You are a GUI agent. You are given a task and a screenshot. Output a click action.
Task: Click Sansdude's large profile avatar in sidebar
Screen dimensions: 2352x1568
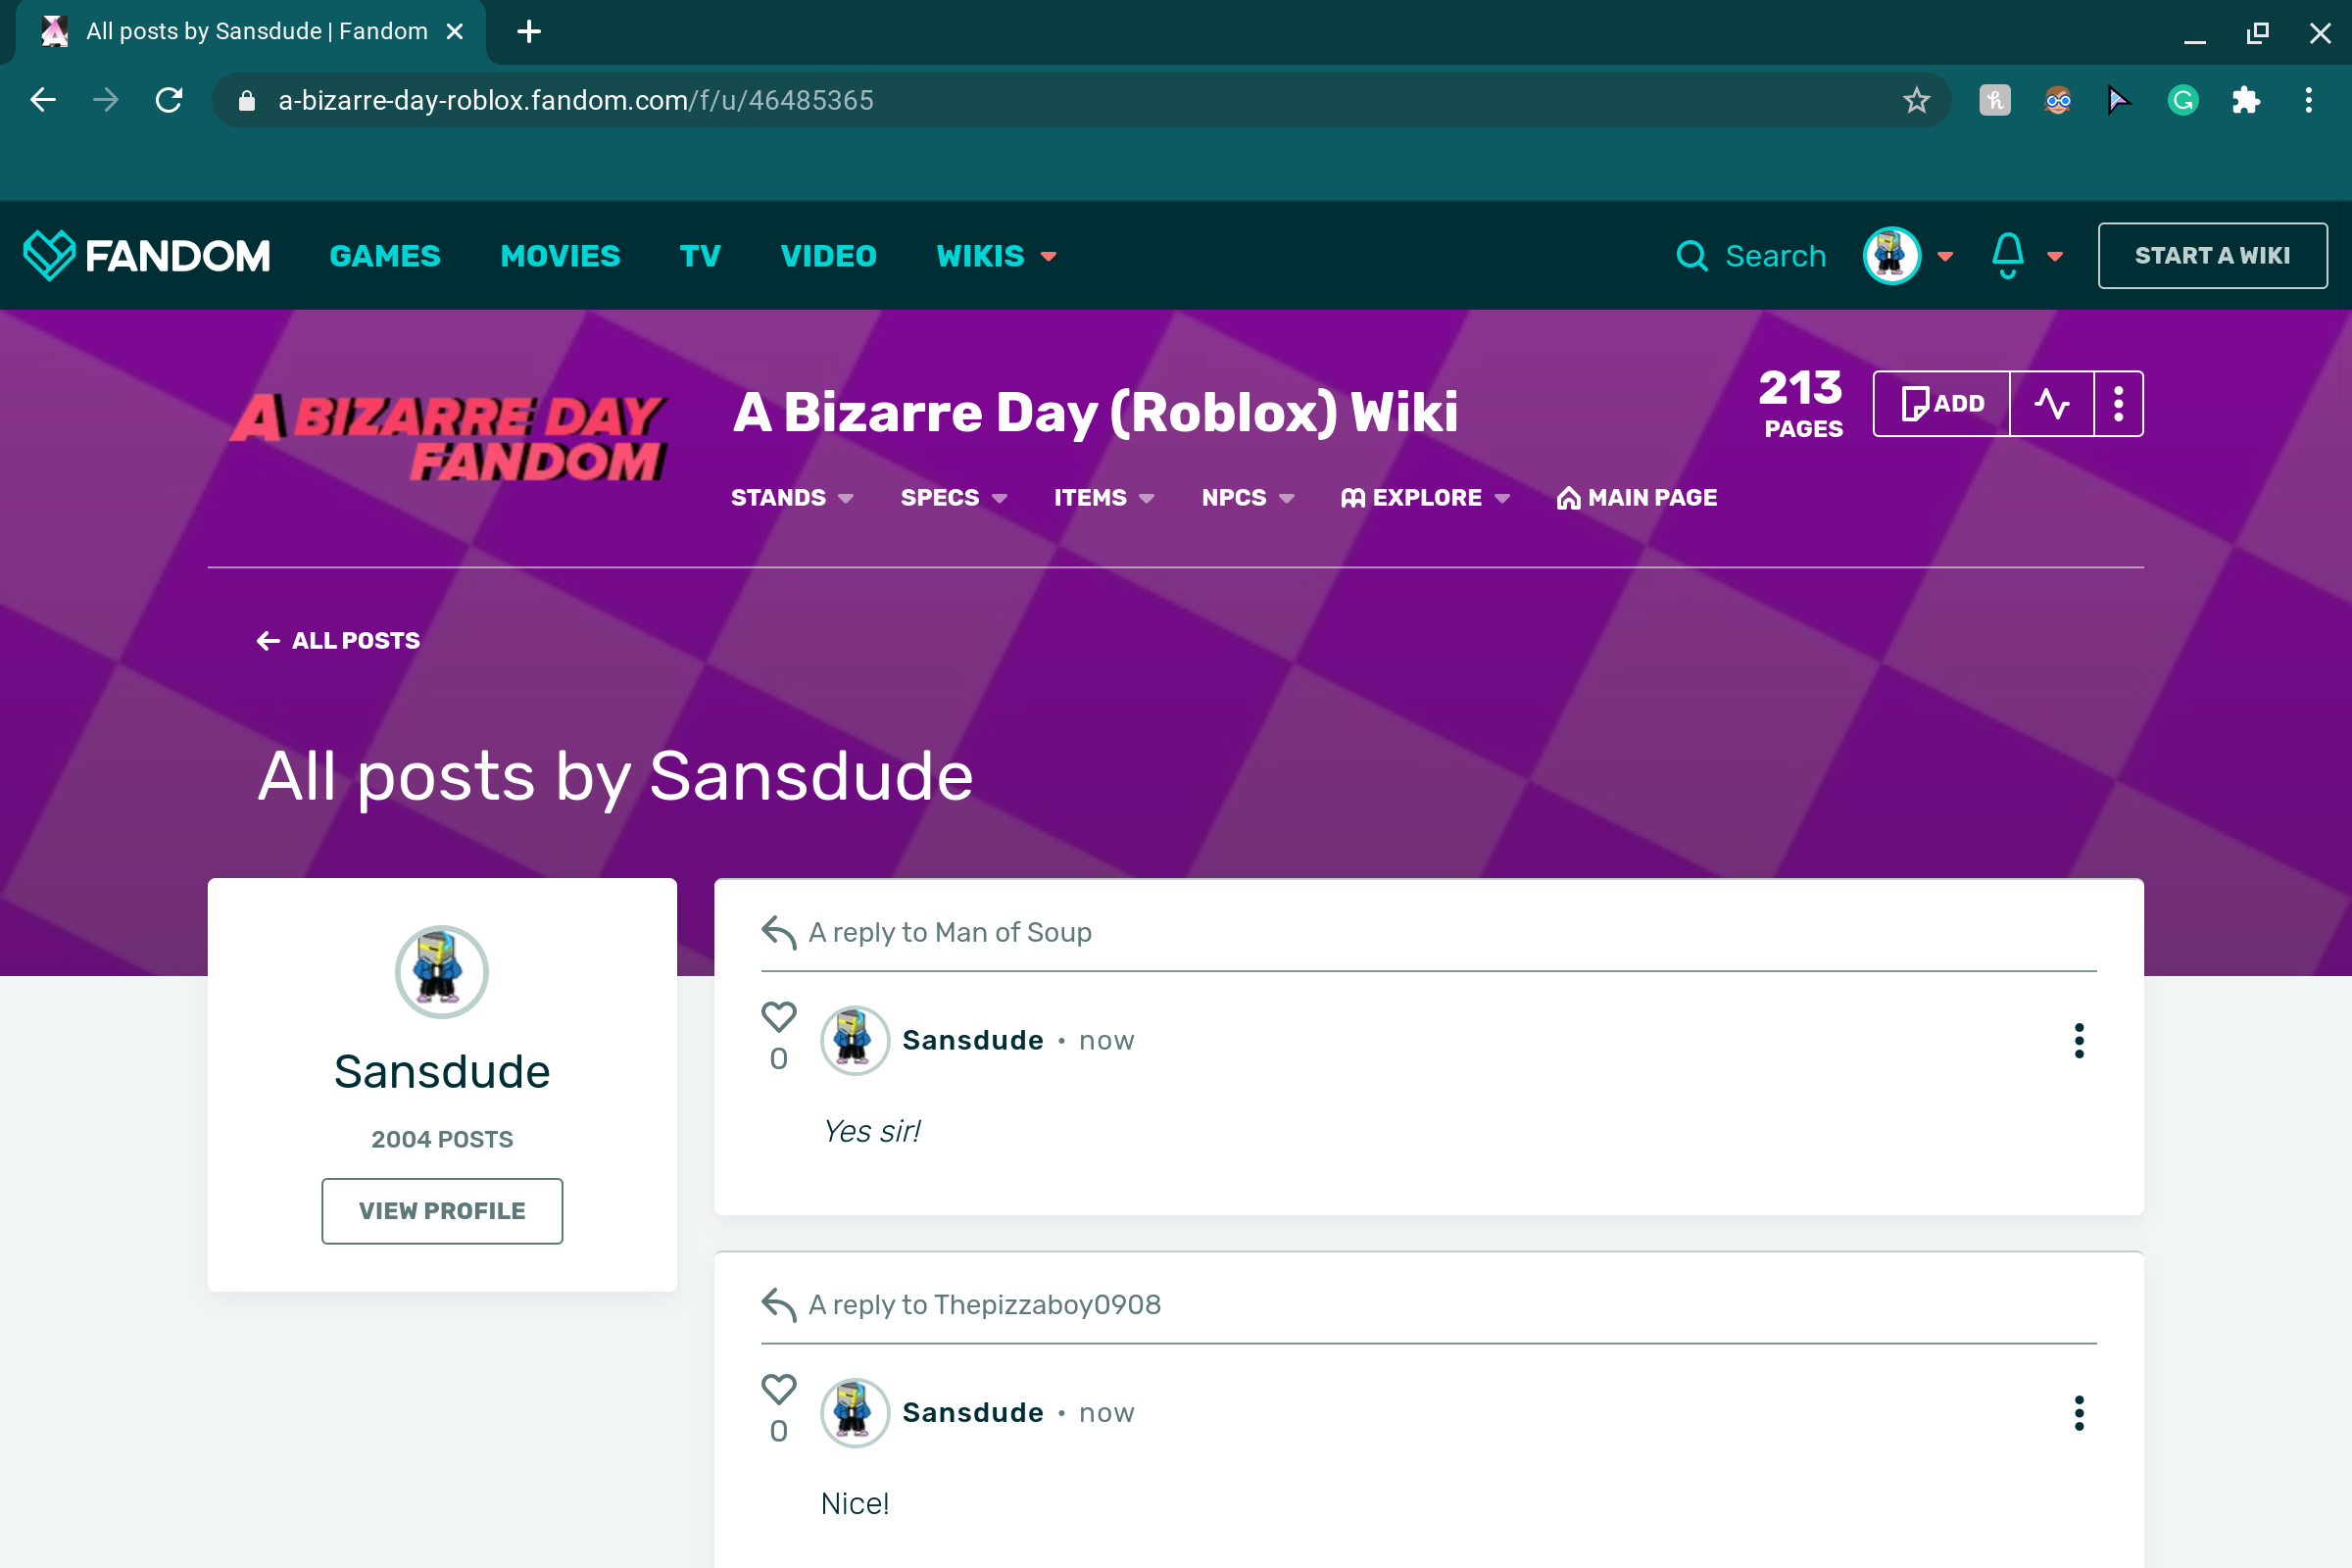pos(442,972)
